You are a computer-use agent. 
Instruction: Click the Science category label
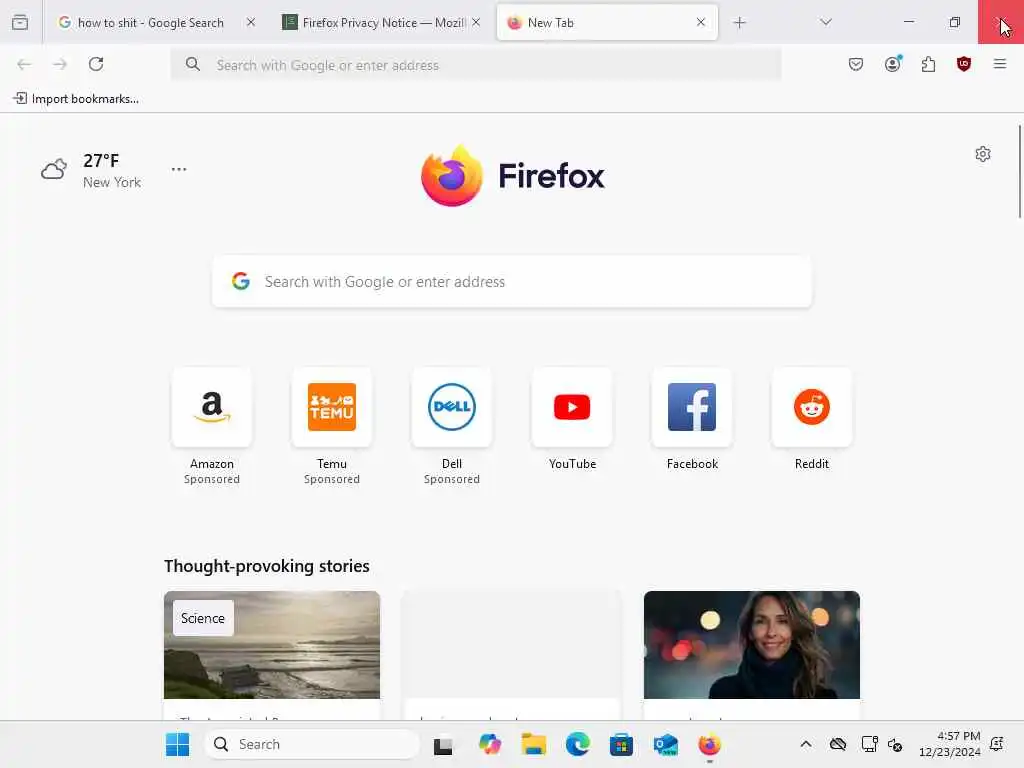pos(203,618)
